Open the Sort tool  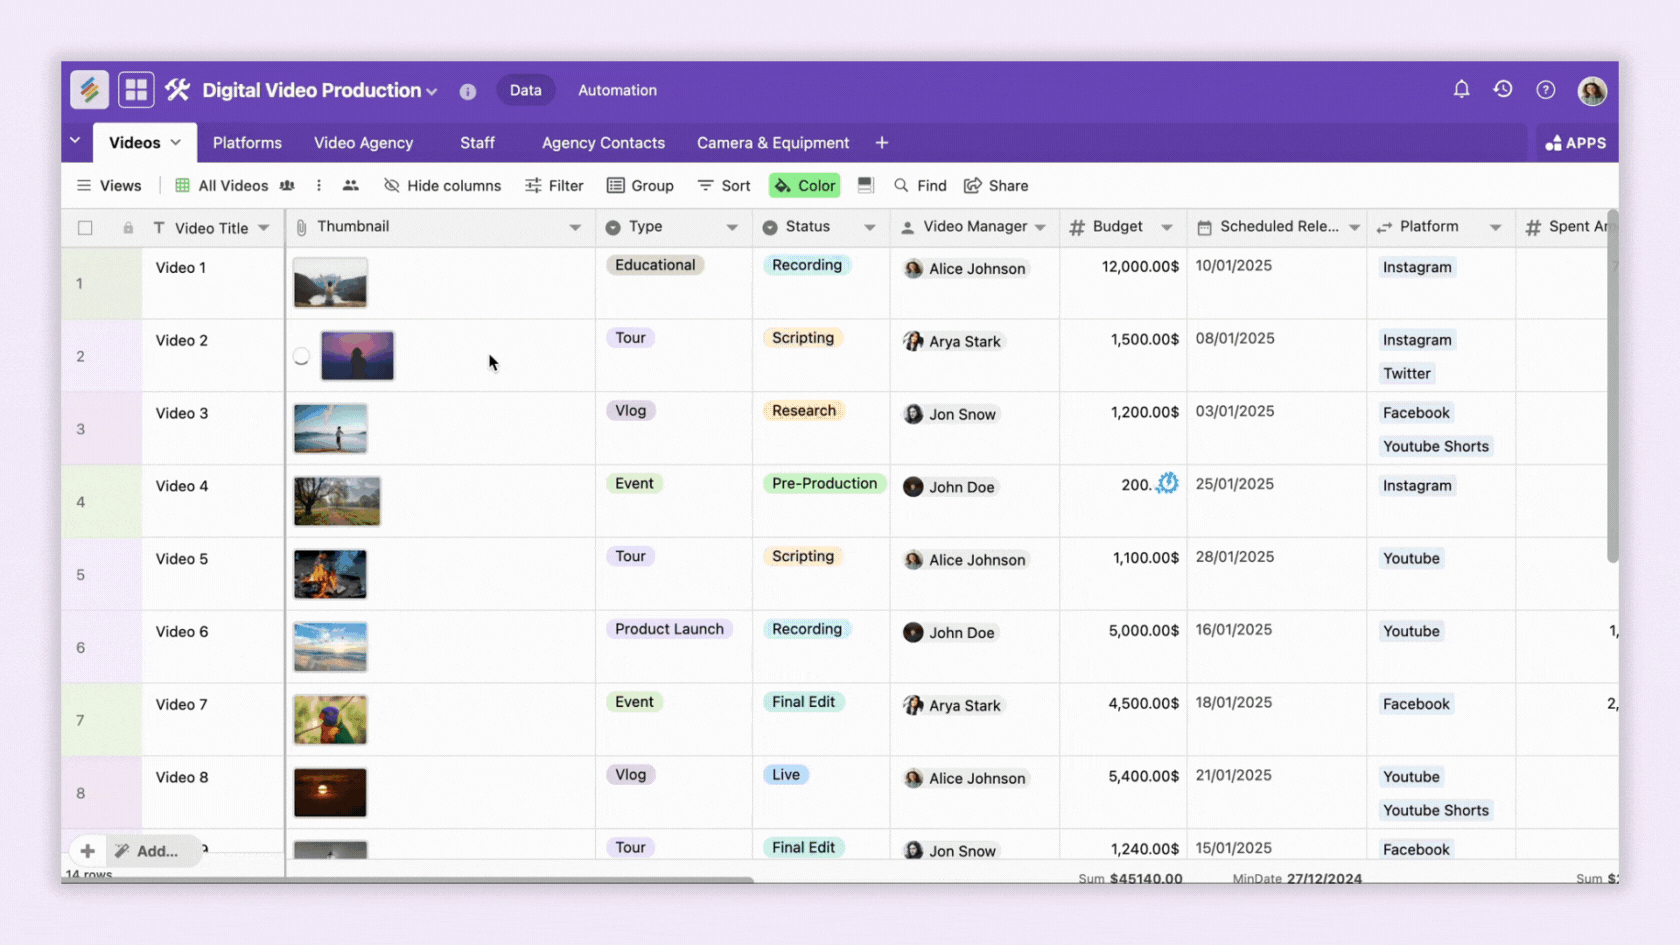pyautogui.click(x=724, y=186)
